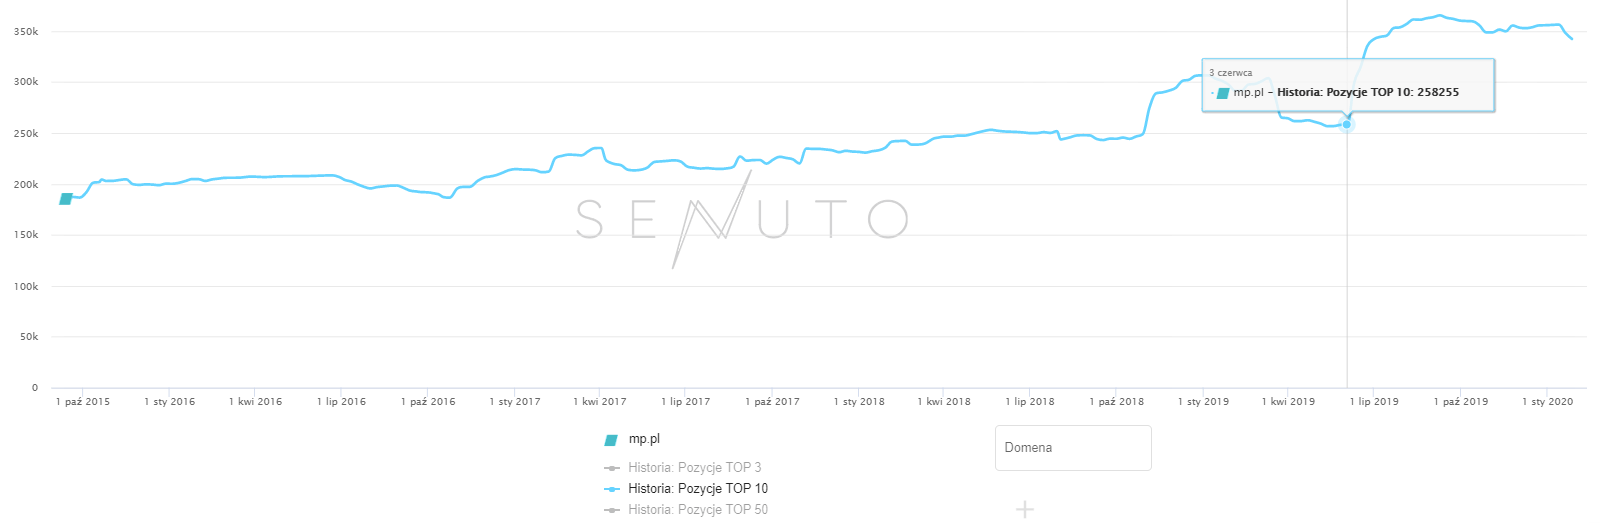Screen dimensions: 1600x523
Task: Hide the "Historia: Pozycje TOP 10" series label
Action: (698, 489)
